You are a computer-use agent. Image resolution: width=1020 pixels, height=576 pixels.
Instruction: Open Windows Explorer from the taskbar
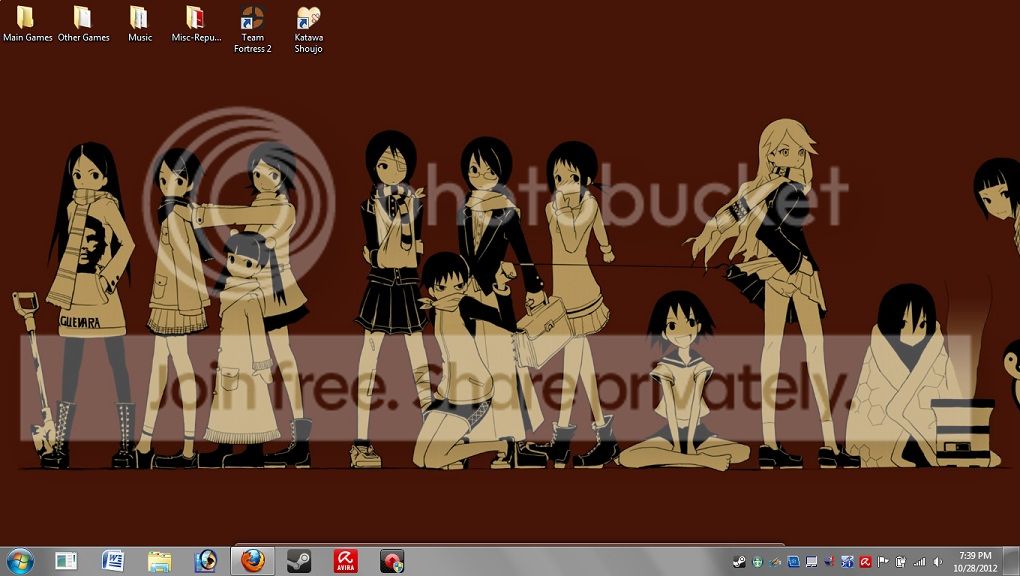pos(159,561)
